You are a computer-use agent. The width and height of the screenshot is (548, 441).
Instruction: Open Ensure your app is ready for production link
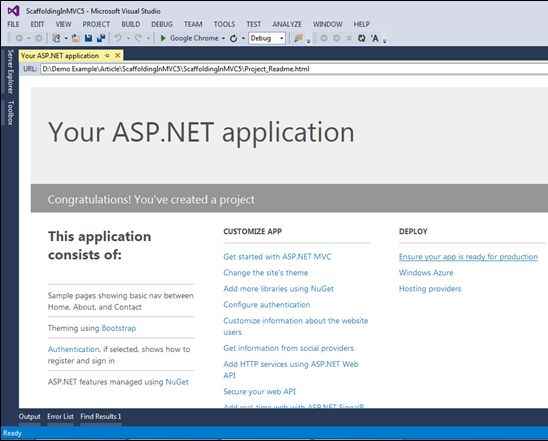pyautogui.click(x=468, y=257)
